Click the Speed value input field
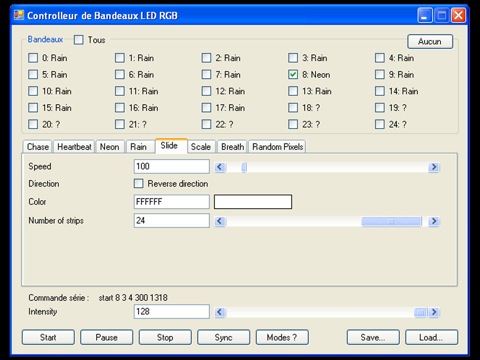This screenshot has width=480, height=360. click(x=172, y=166)
